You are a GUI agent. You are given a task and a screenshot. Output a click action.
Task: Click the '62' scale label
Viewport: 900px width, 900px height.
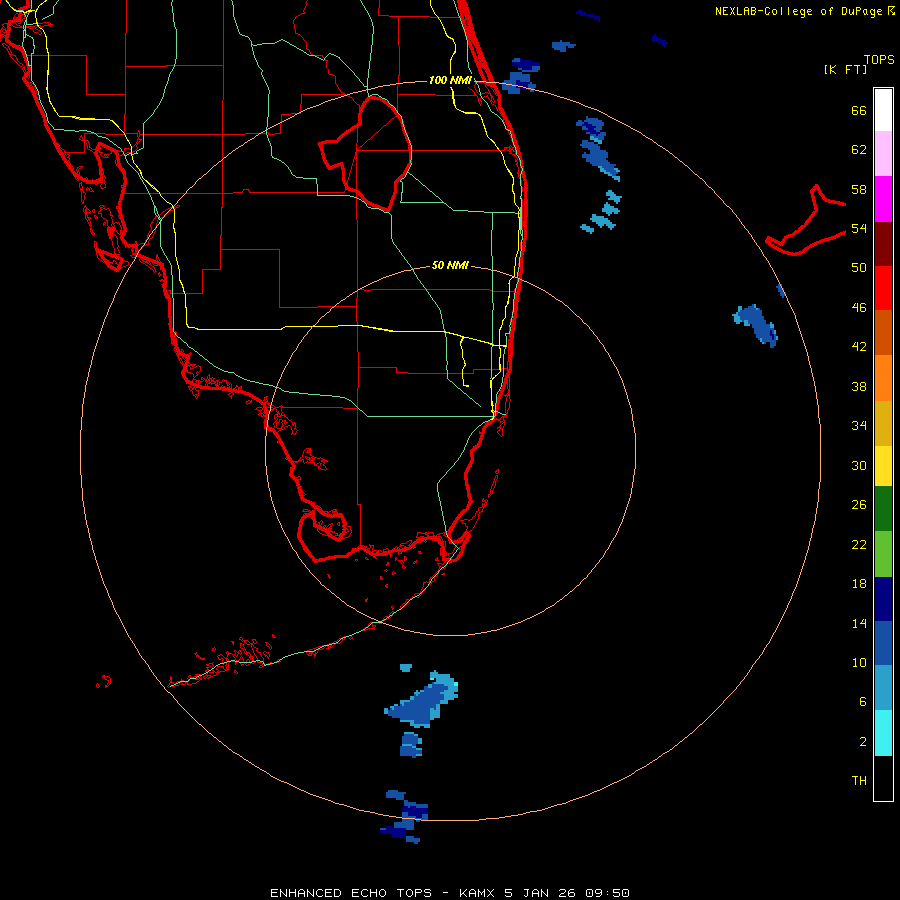click(859, 150)
